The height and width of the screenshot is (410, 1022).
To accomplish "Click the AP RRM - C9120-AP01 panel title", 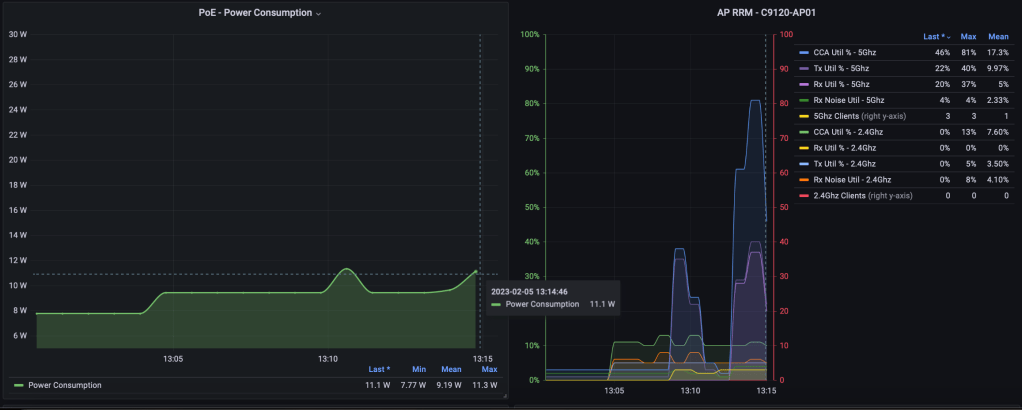I will pyautogui.click(x=766, y=12).
